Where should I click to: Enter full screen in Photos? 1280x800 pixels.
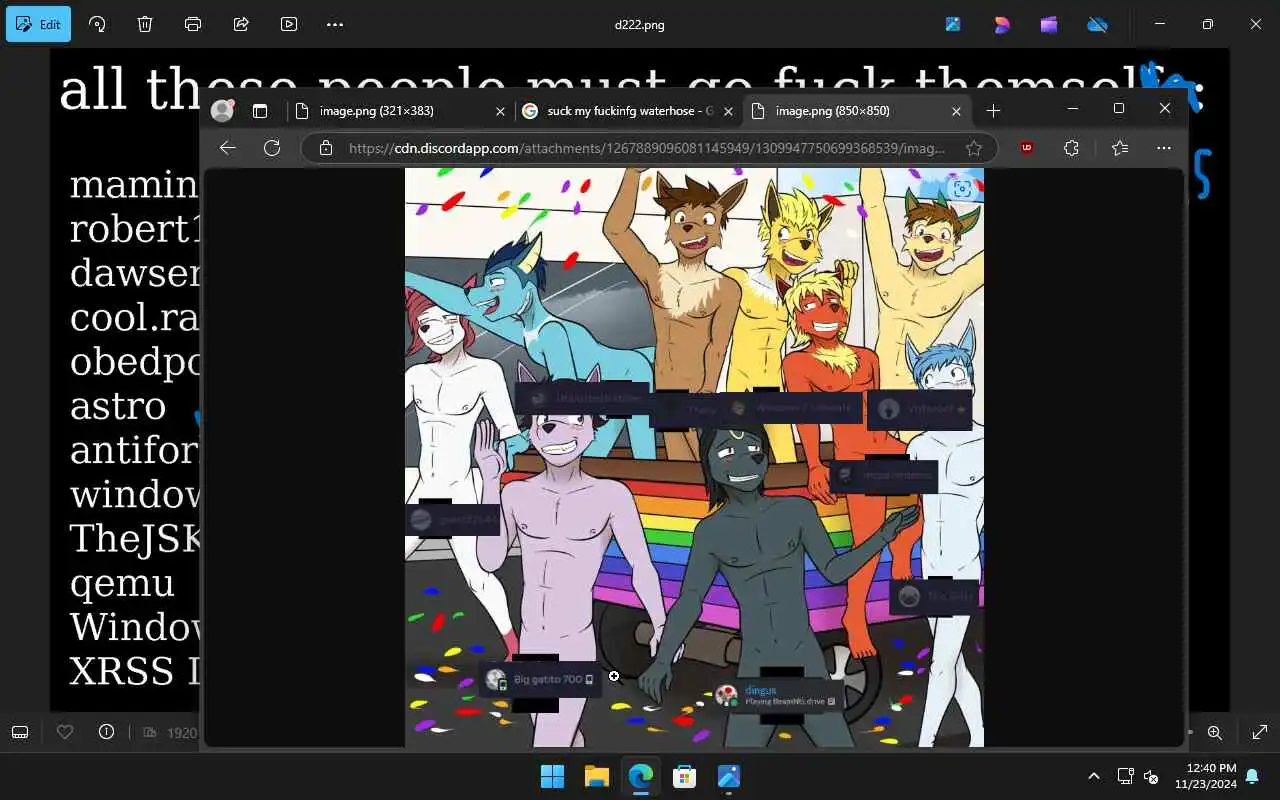[x=1261, y=732]
